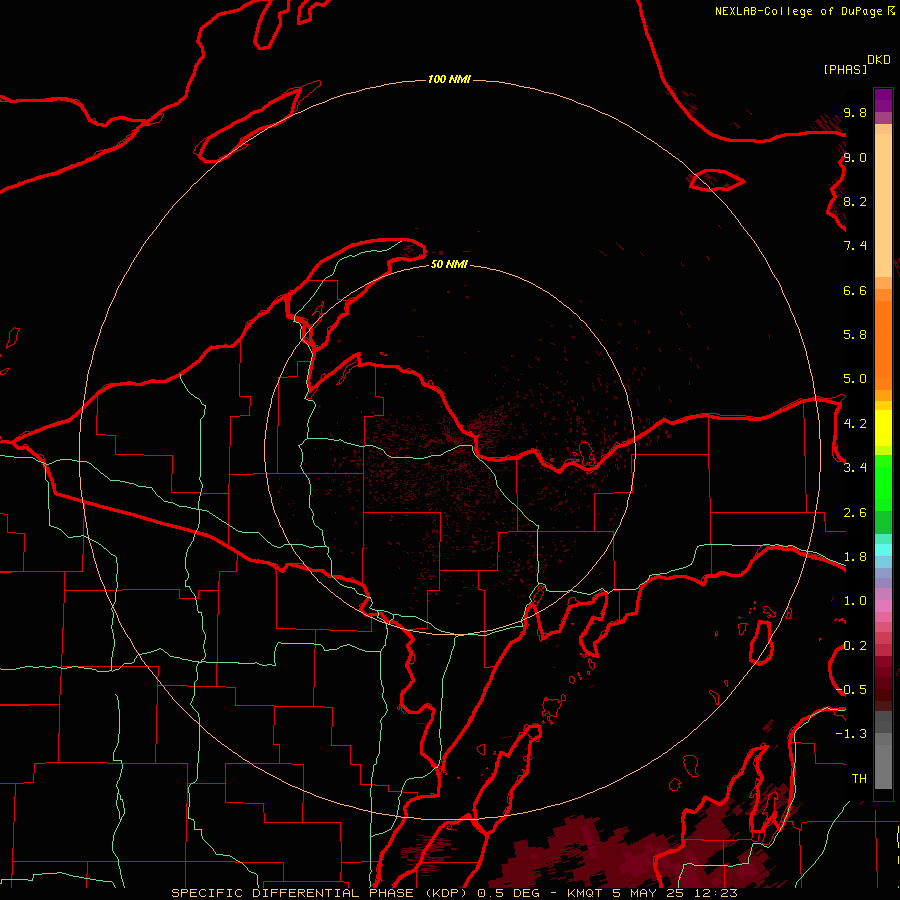This screenshot has width=900, height=900.
Task: Click the 3.4 value on the color scale
Action: point(855,468)
